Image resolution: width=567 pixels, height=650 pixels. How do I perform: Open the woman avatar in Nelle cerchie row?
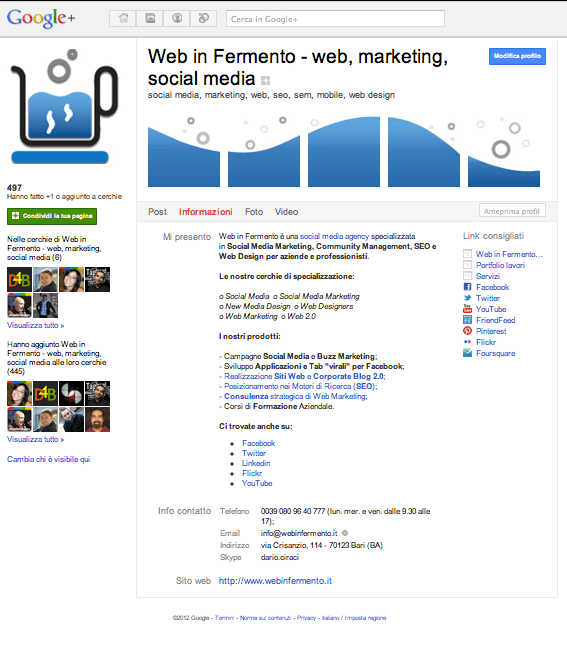(x=71, y=279)
